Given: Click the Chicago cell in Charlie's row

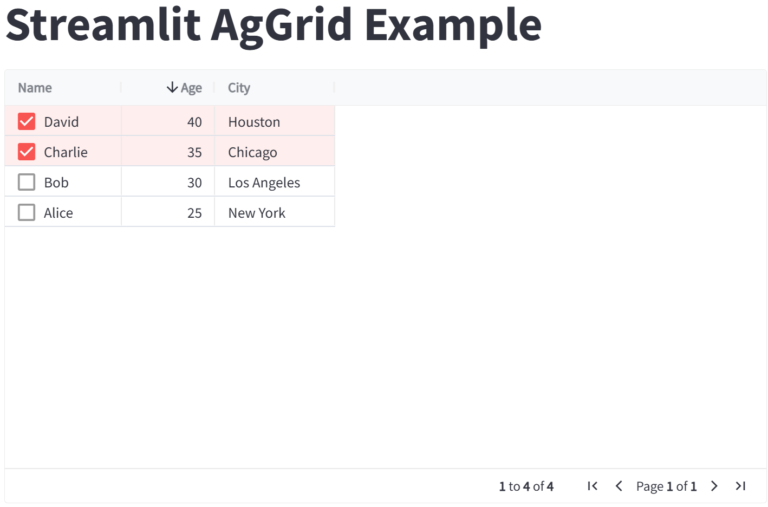Looking at the screenshot, I should pyautogui.click(x=275, y=152).
